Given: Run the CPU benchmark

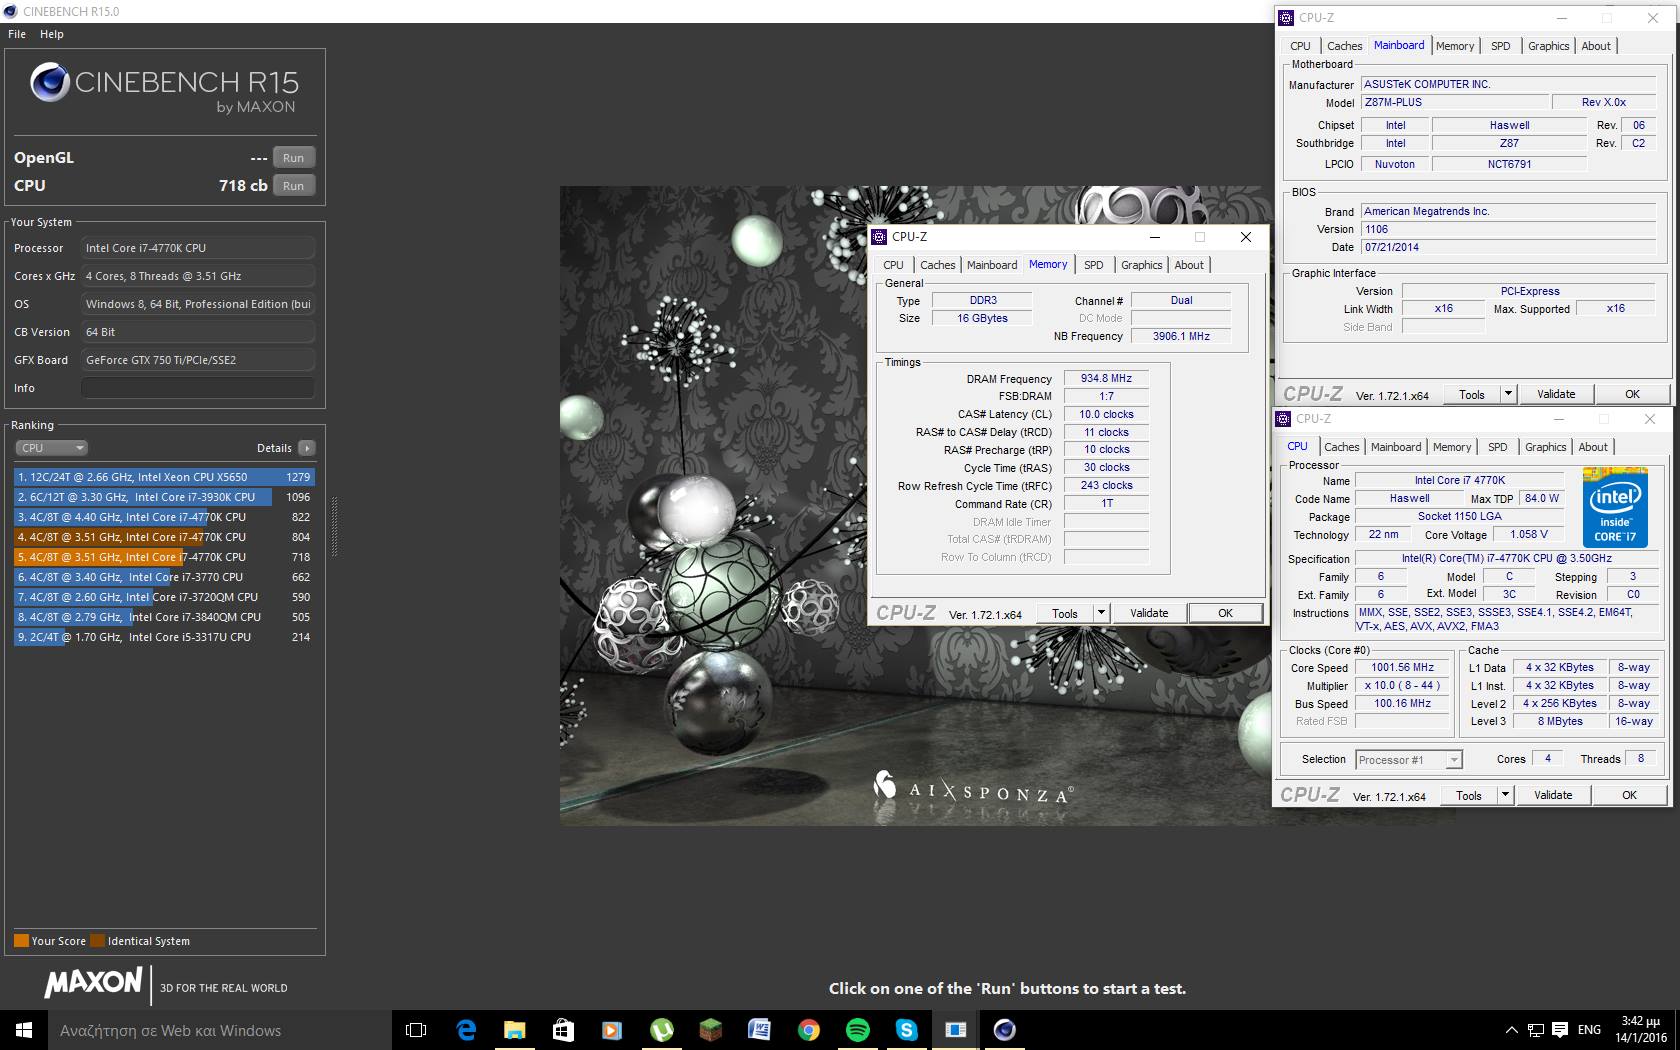Looking at the screenshot, I should click(x=293, y=186).
